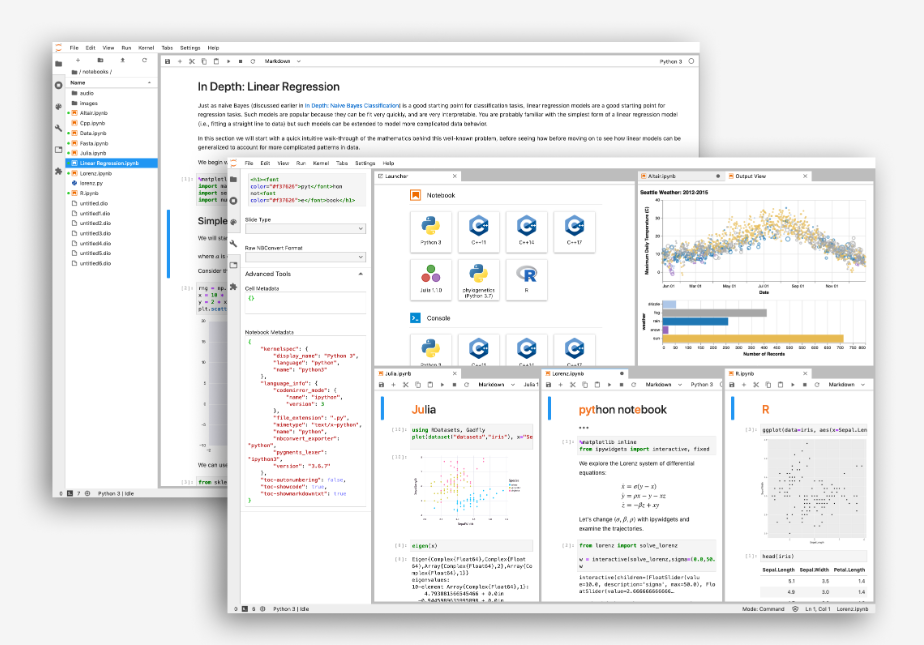Open Markdown cell type dropdown in R.ipynb toolbar
The height and width of the screenshot is (645, 924).
point(846,385)
